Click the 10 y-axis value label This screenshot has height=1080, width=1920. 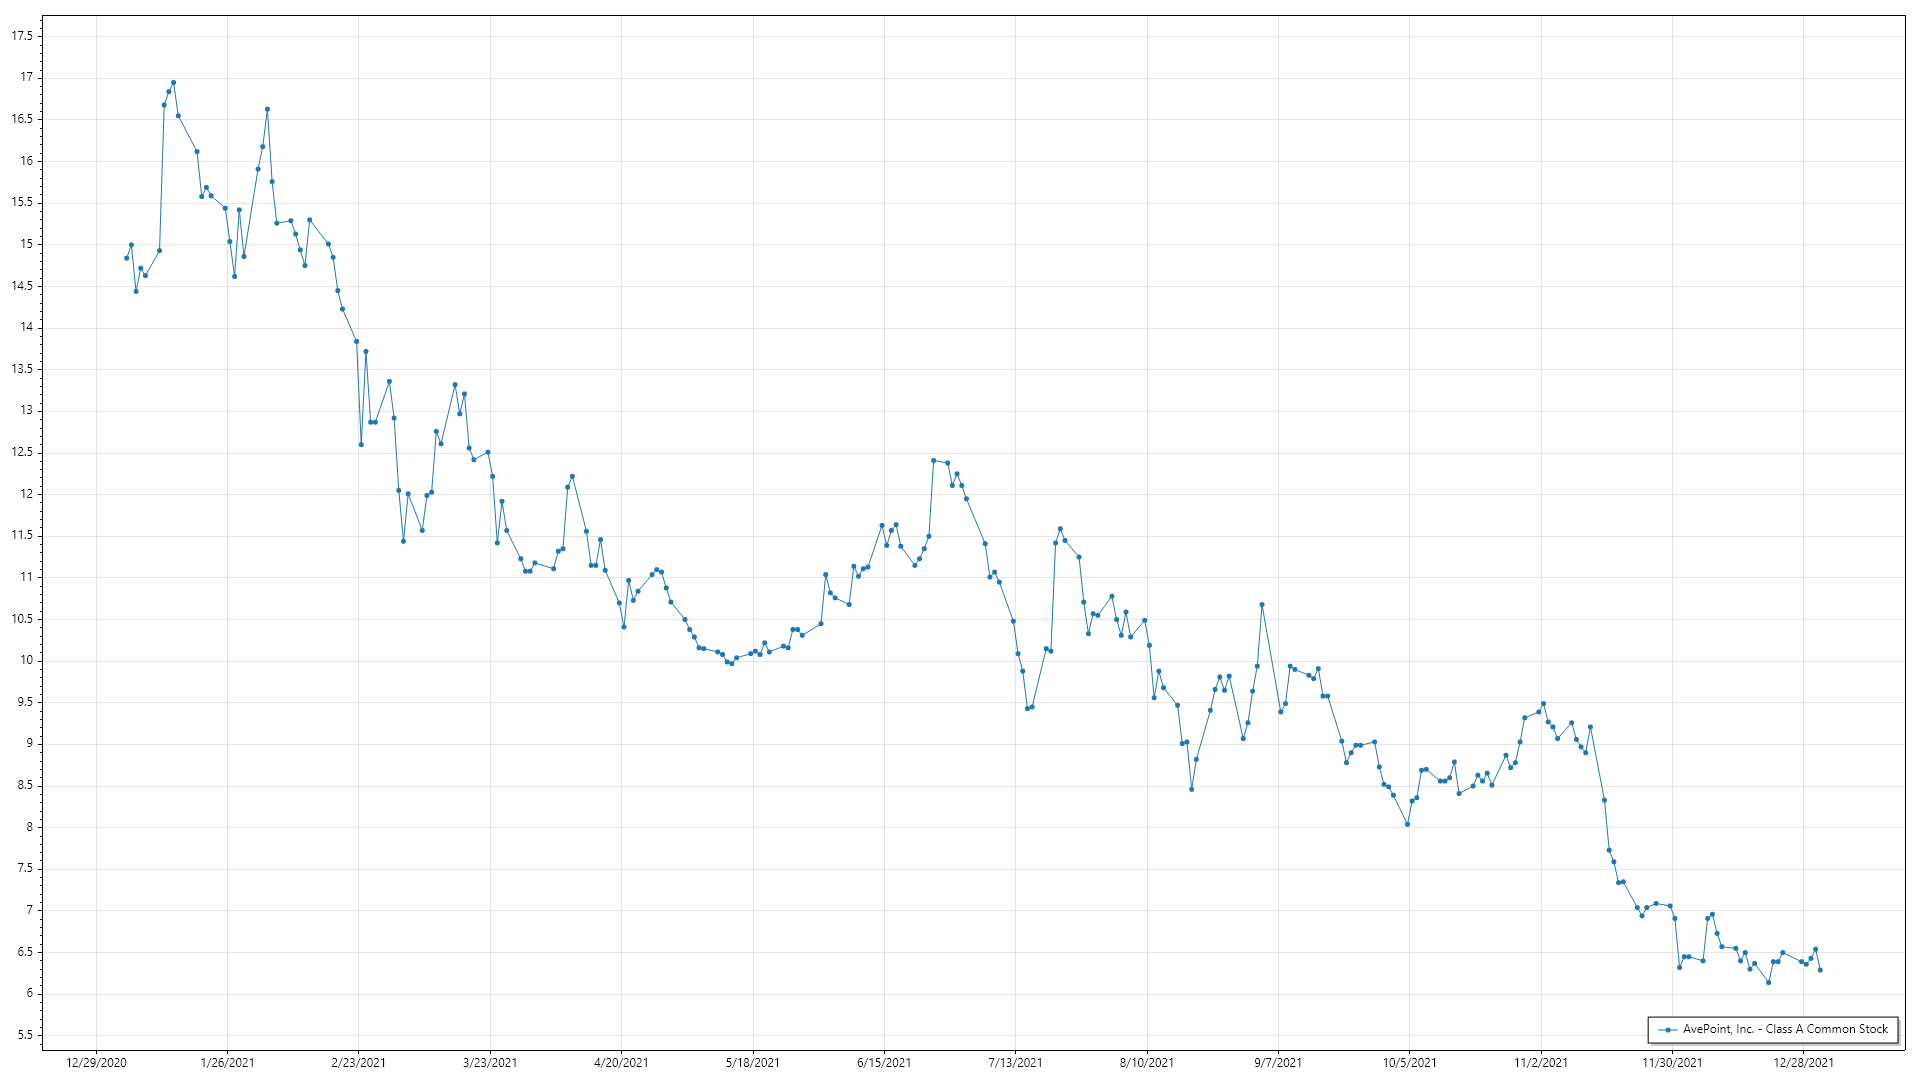point(26,660)
